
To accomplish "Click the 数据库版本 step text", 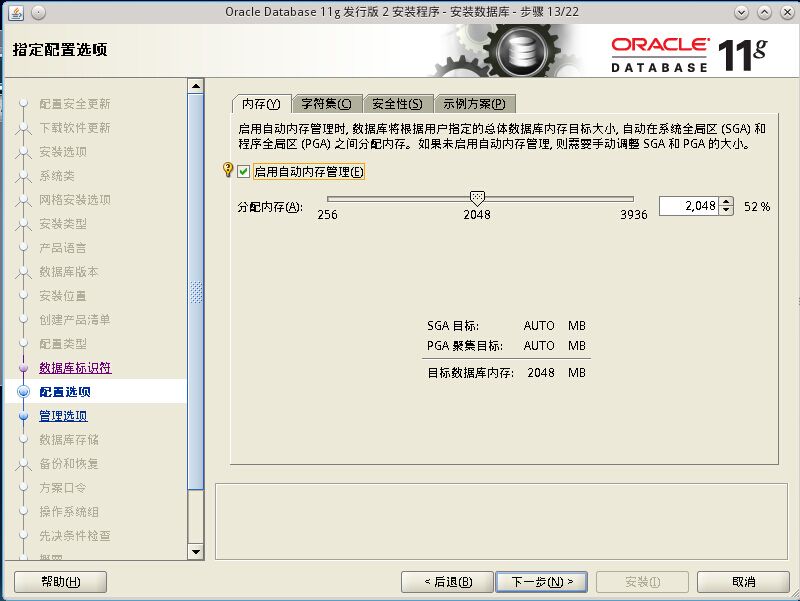I will (69, 272).
